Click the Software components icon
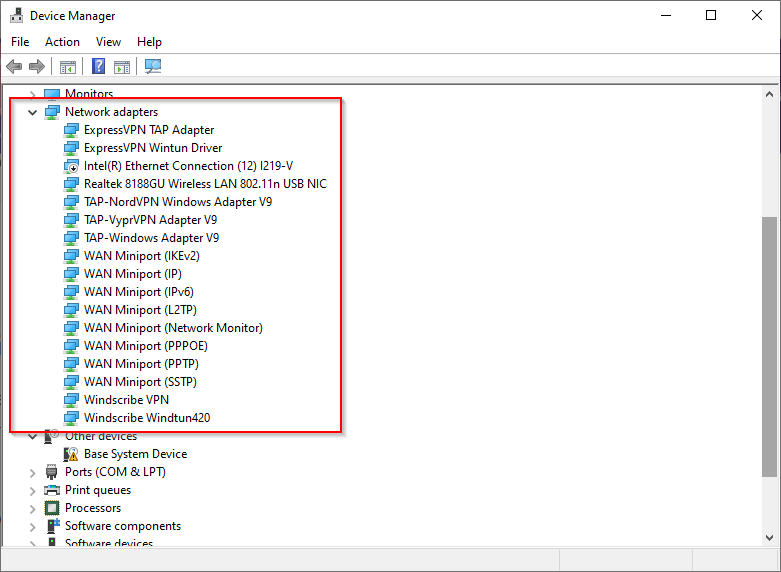Viewport: 781px width, 572px height. (53, 526)
